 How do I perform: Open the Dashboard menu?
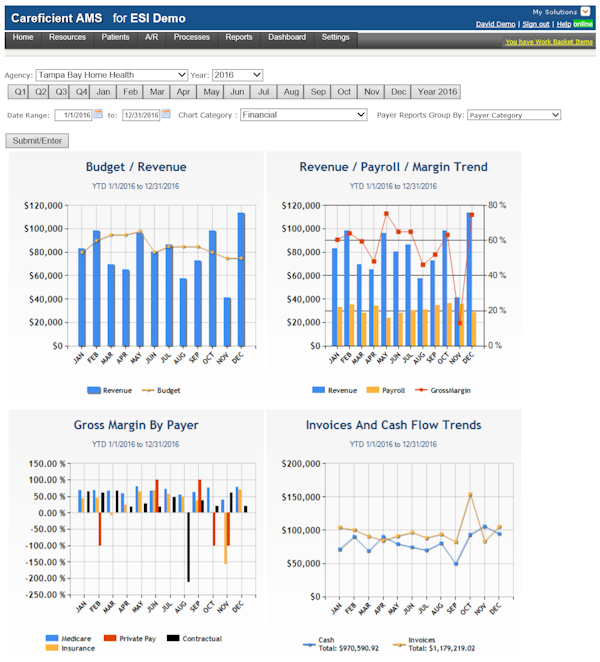(287, 37)
